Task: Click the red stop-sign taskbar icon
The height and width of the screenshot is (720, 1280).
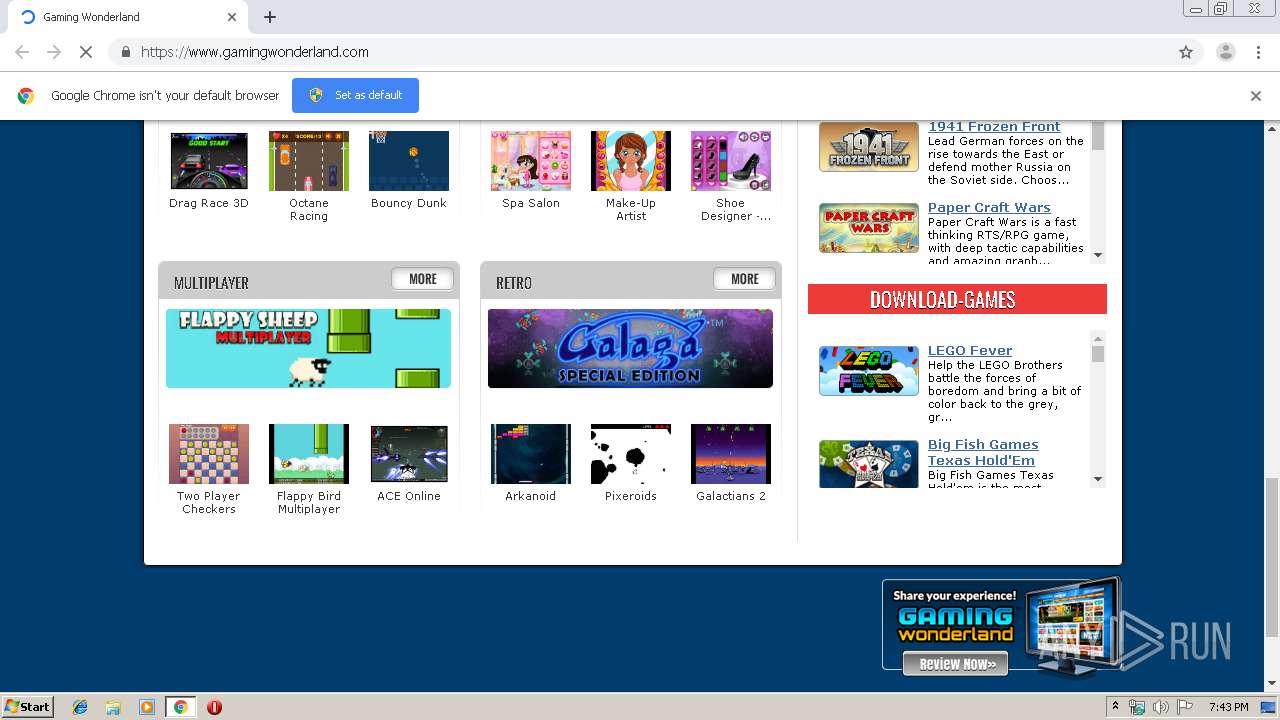Action: tap(214, 707)
